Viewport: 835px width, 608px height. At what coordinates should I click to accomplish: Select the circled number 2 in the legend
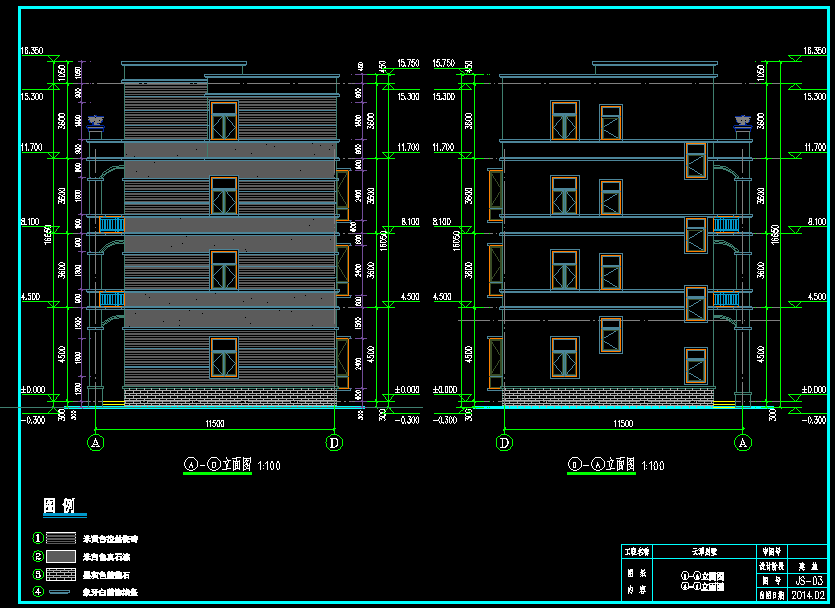(x=38, y=556)
